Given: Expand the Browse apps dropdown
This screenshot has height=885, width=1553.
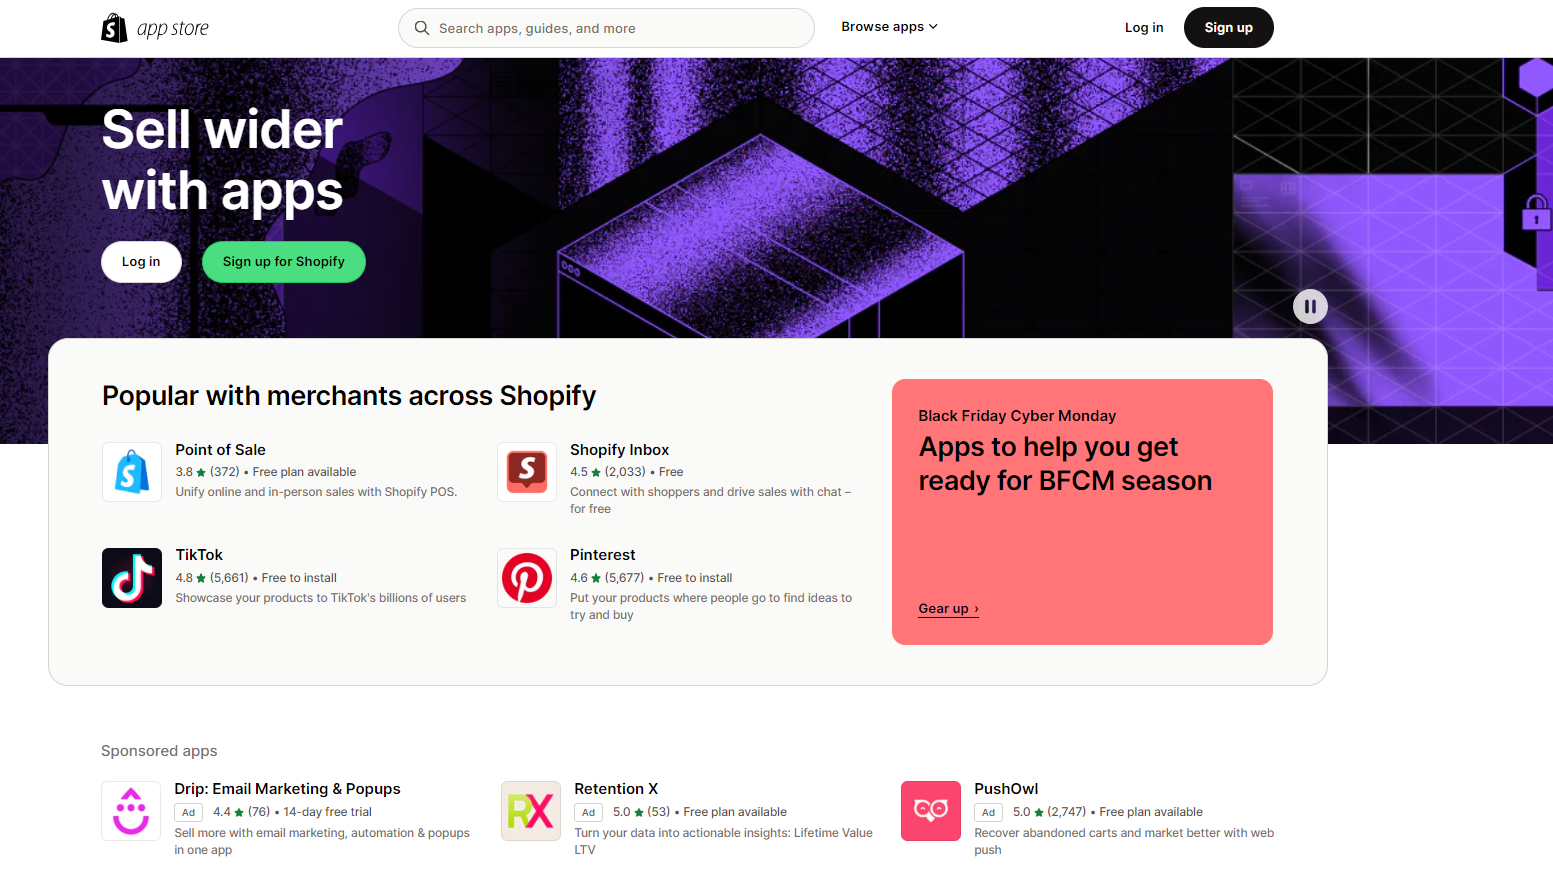Looking at the screenshot, I should (889, 27).
